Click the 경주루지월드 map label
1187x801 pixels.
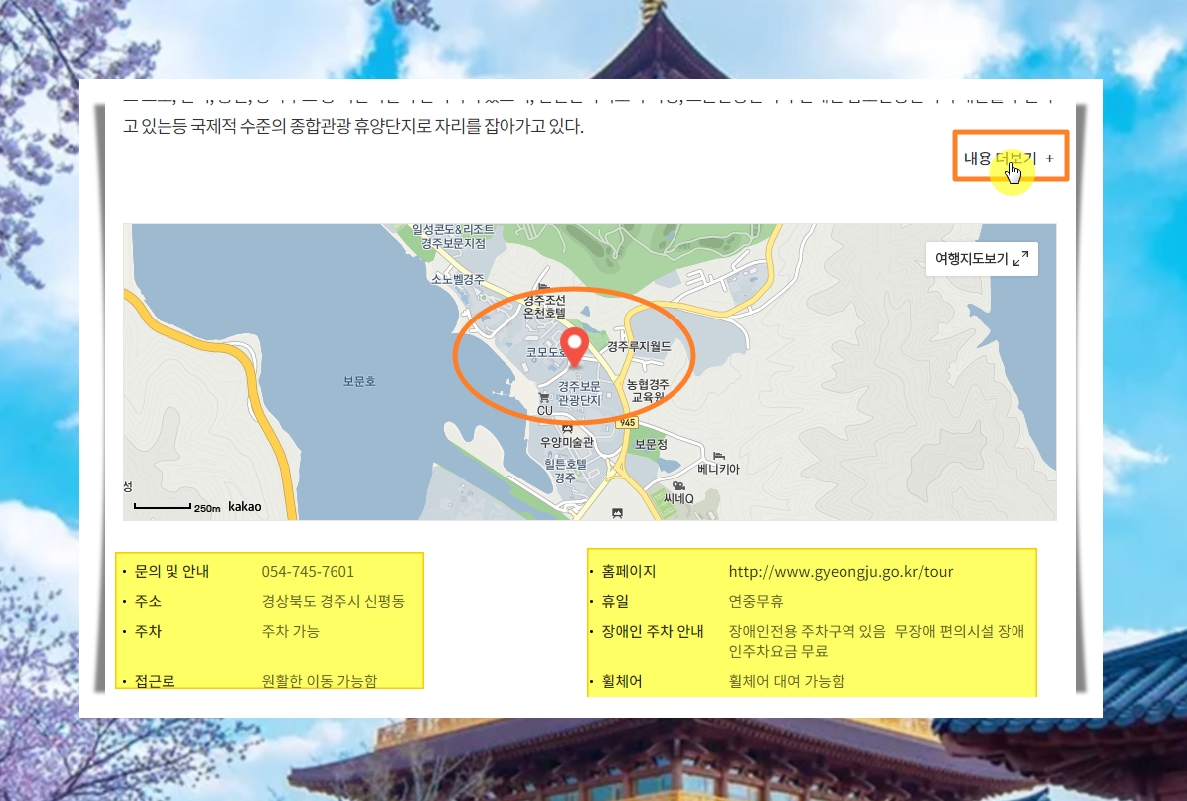pos(639,346)
